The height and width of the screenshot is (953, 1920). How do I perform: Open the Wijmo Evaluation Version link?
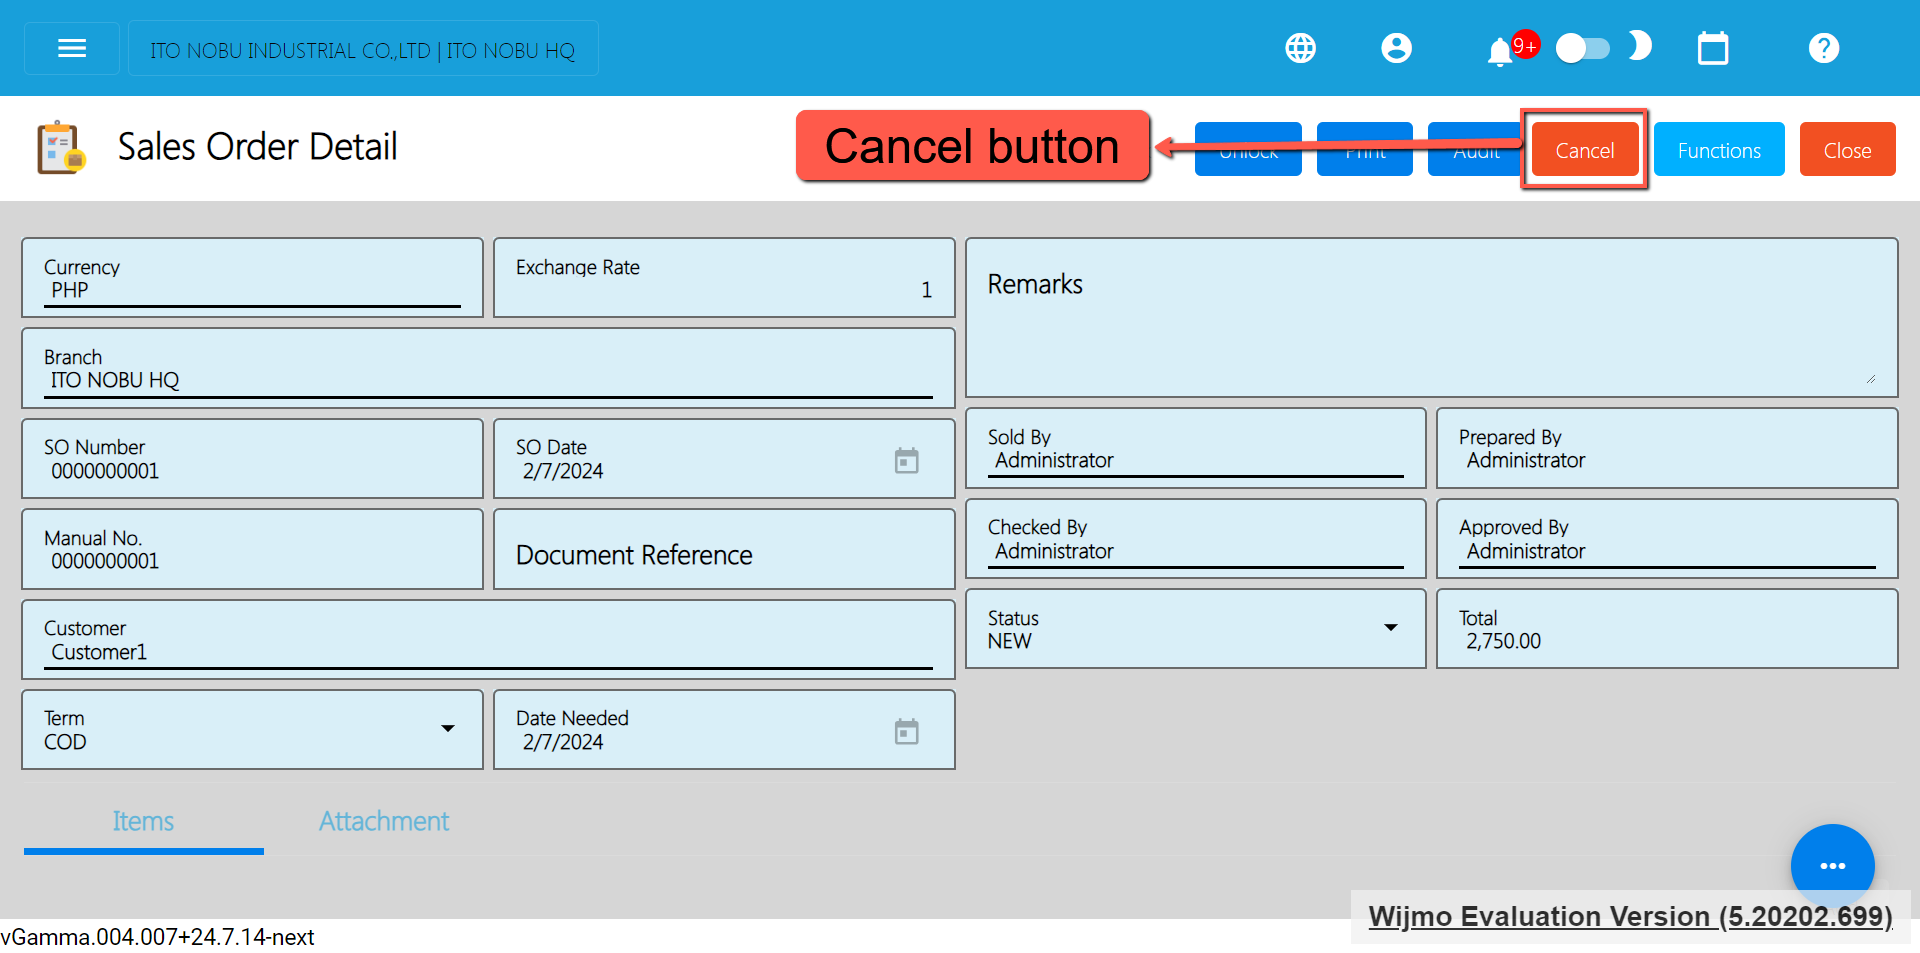pos(1629,916)
